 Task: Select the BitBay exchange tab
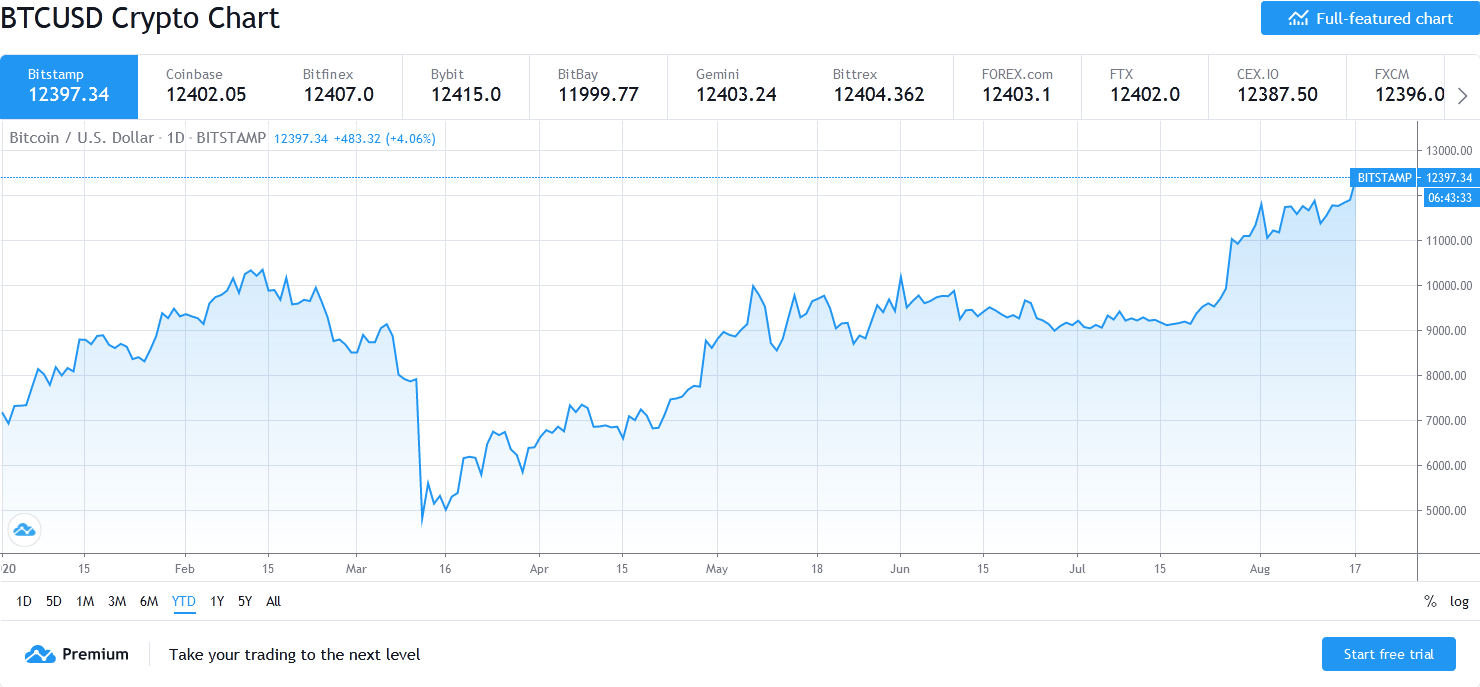coord(598,86)
